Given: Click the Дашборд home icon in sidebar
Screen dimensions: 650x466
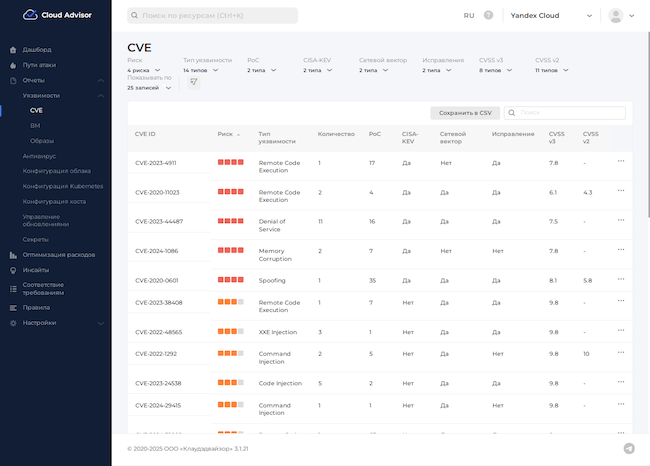Looking at the screenshot, I should point(12,49).
